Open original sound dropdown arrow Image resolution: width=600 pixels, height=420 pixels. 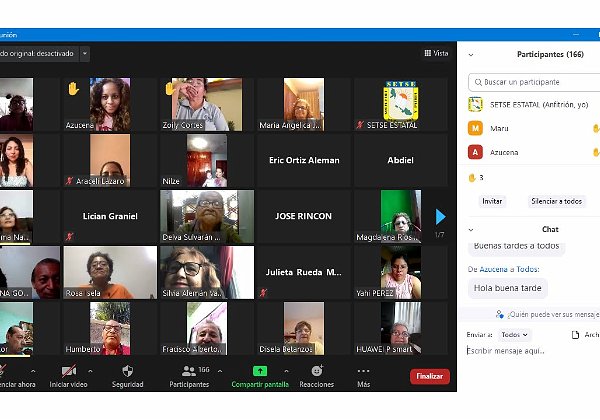tap(85, 54)
